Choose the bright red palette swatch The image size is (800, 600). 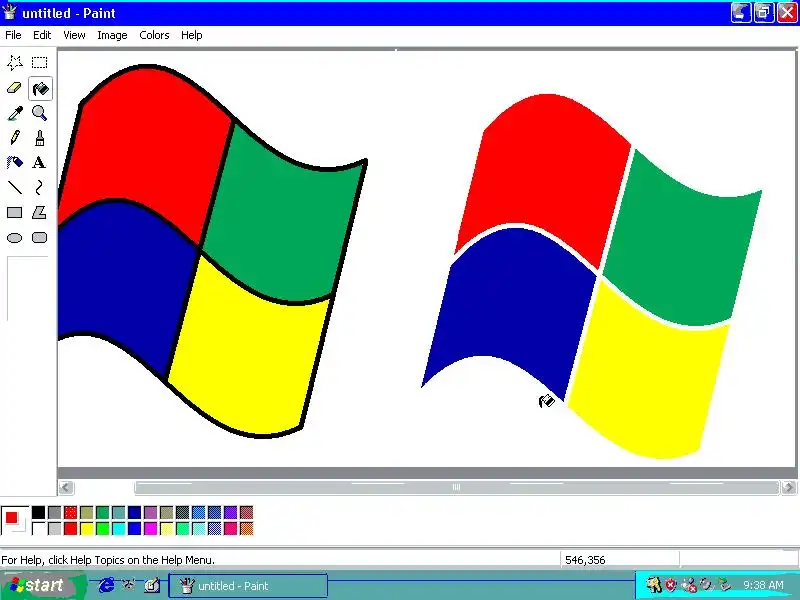[x=70, y=528]
